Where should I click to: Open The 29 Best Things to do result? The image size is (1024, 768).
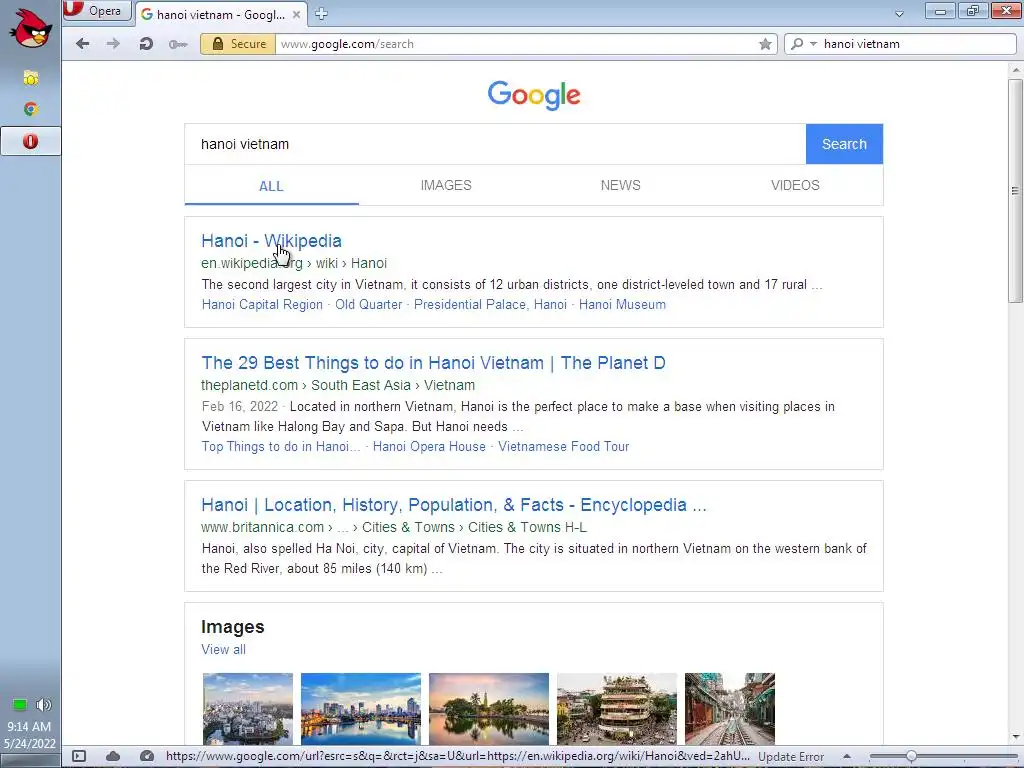(433, 363)
